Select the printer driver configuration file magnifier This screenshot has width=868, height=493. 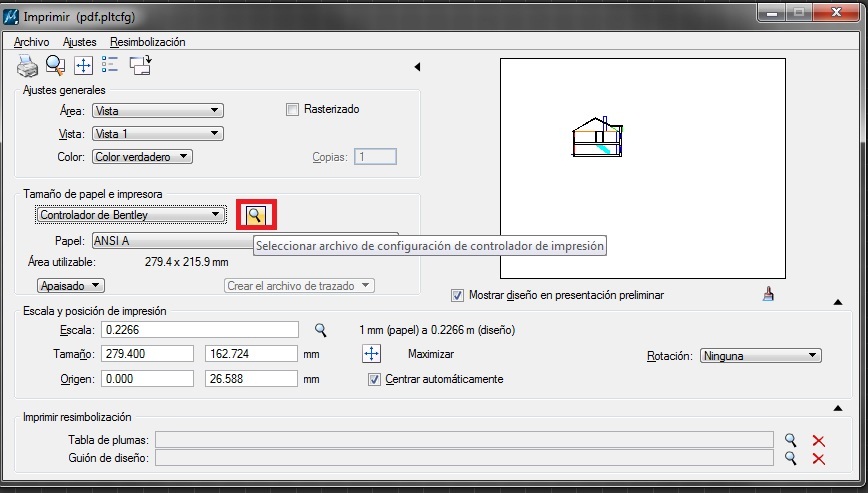coord(255,215)
